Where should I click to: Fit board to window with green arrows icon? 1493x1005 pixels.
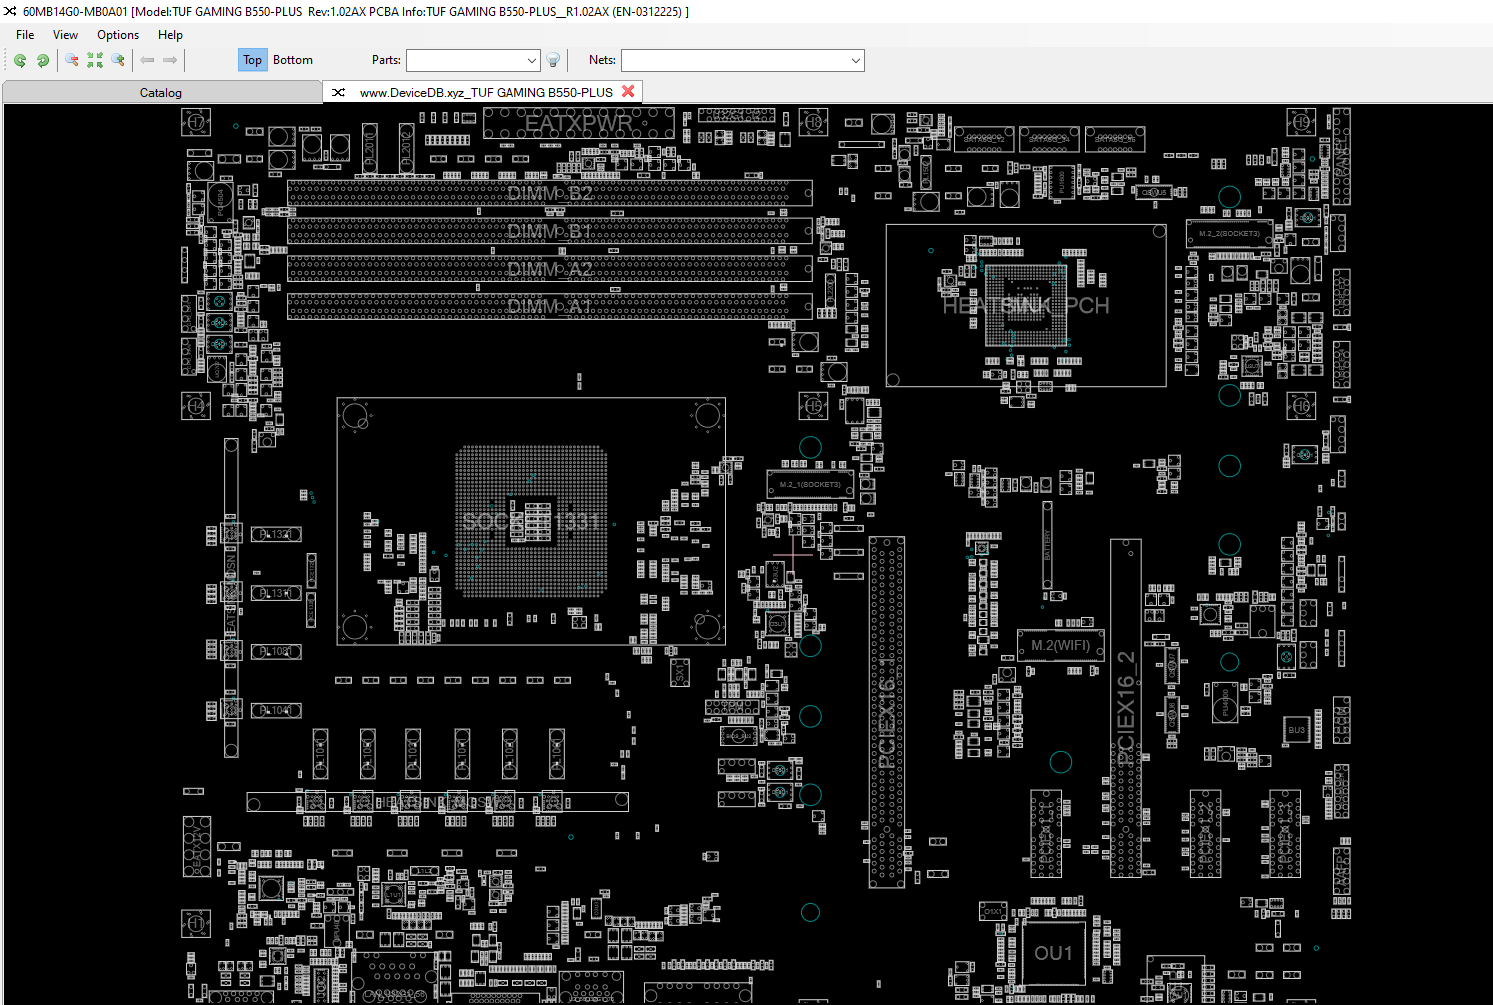click(95, 60)
